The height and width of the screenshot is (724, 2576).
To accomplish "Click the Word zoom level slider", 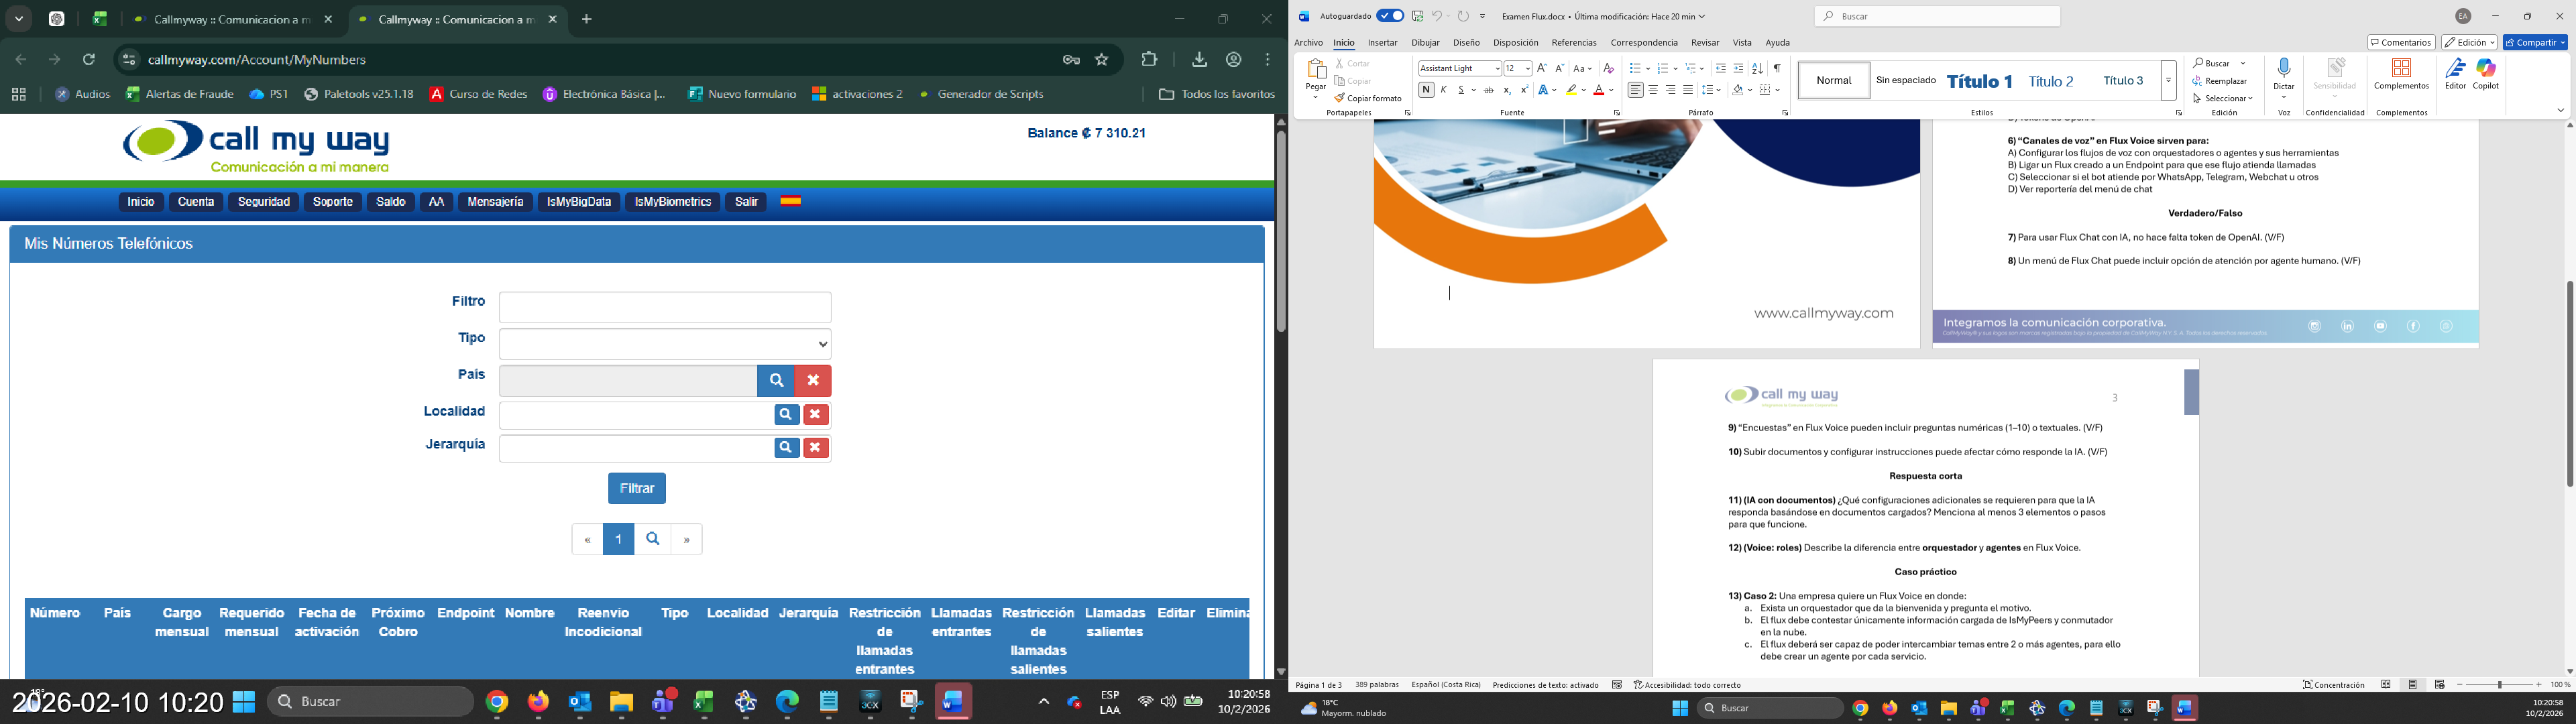I will 2499,685.
